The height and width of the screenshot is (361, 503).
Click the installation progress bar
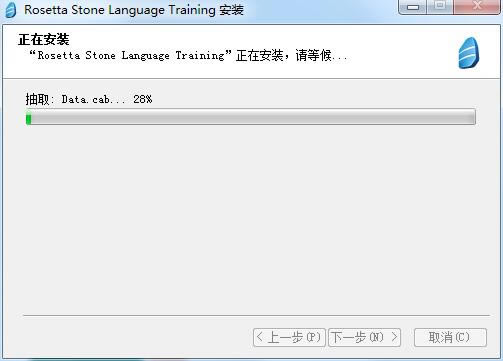tap(251, 117)
